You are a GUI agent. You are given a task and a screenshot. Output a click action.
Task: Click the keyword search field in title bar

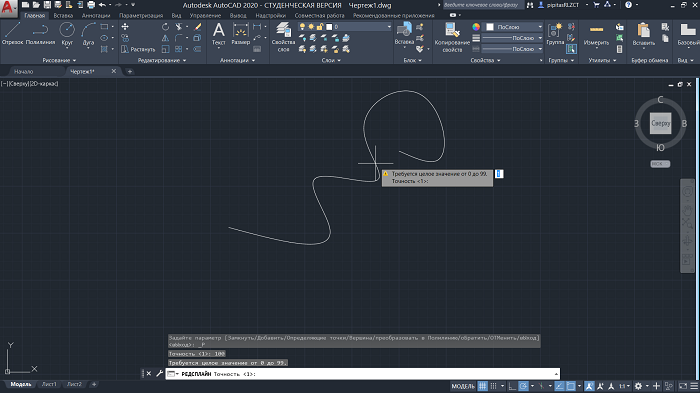point(483,5)
